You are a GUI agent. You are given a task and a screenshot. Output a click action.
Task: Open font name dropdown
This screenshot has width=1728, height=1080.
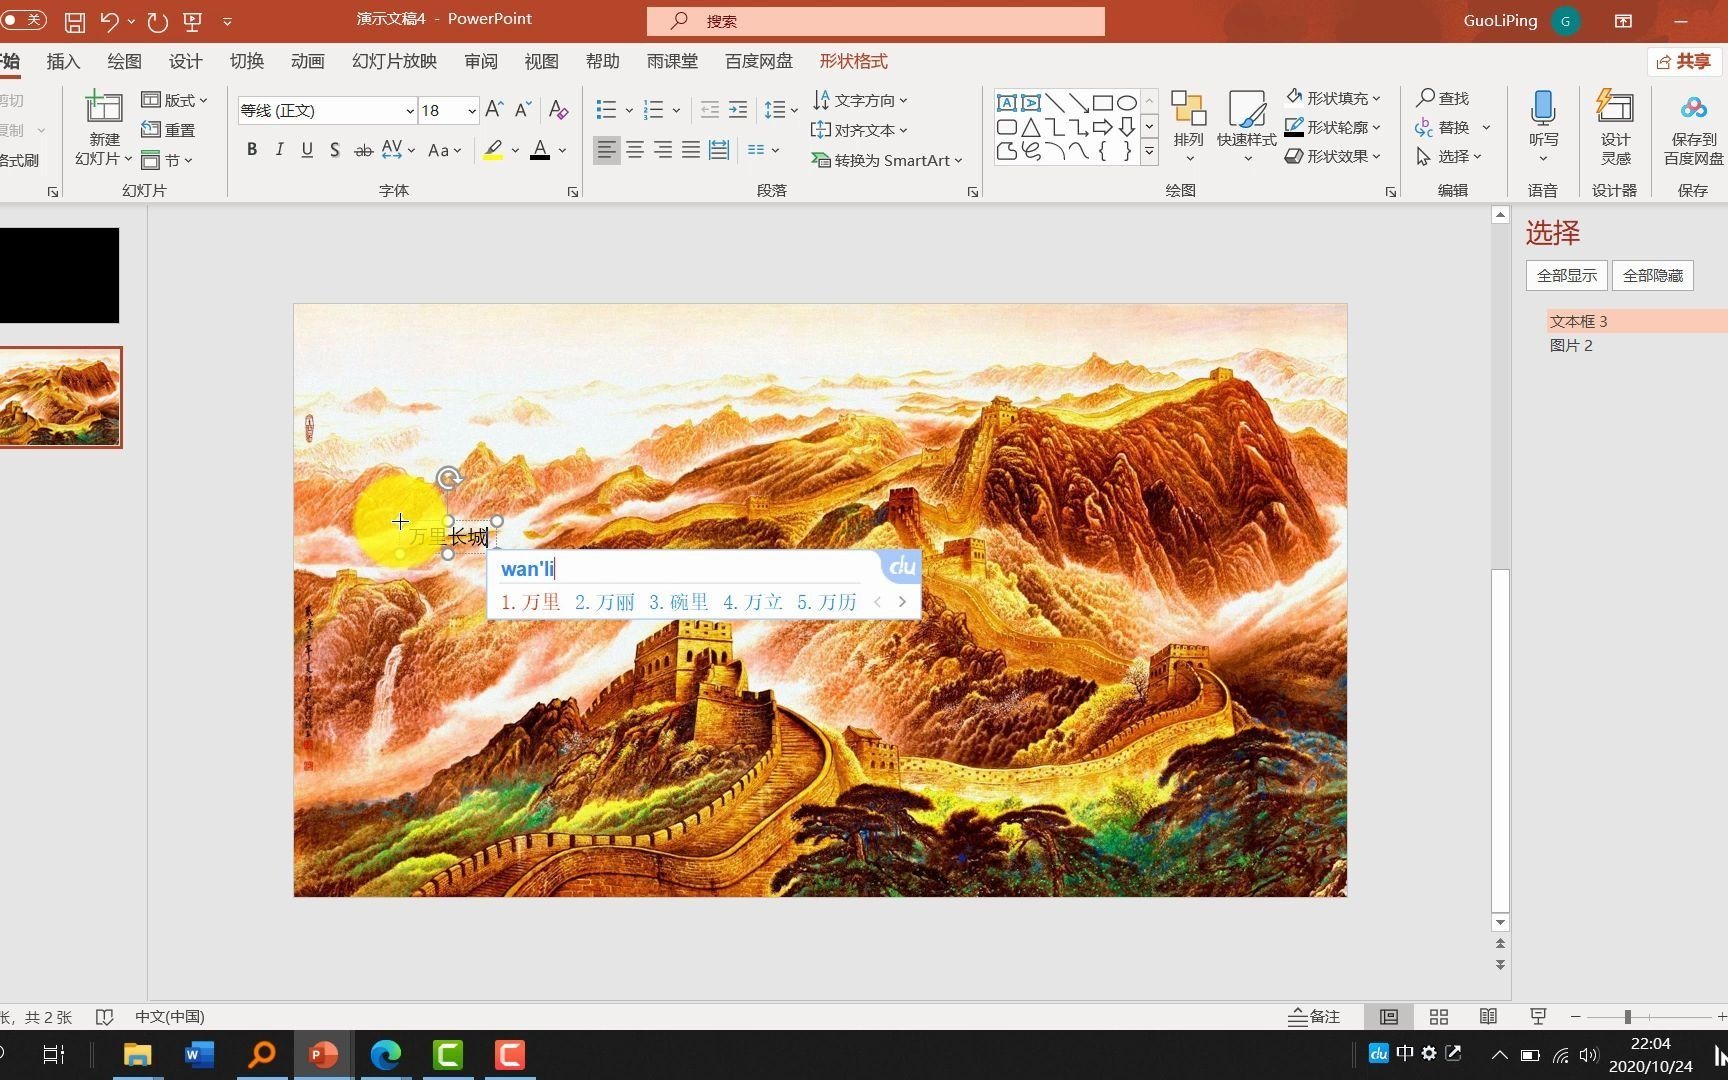point(409,111)
